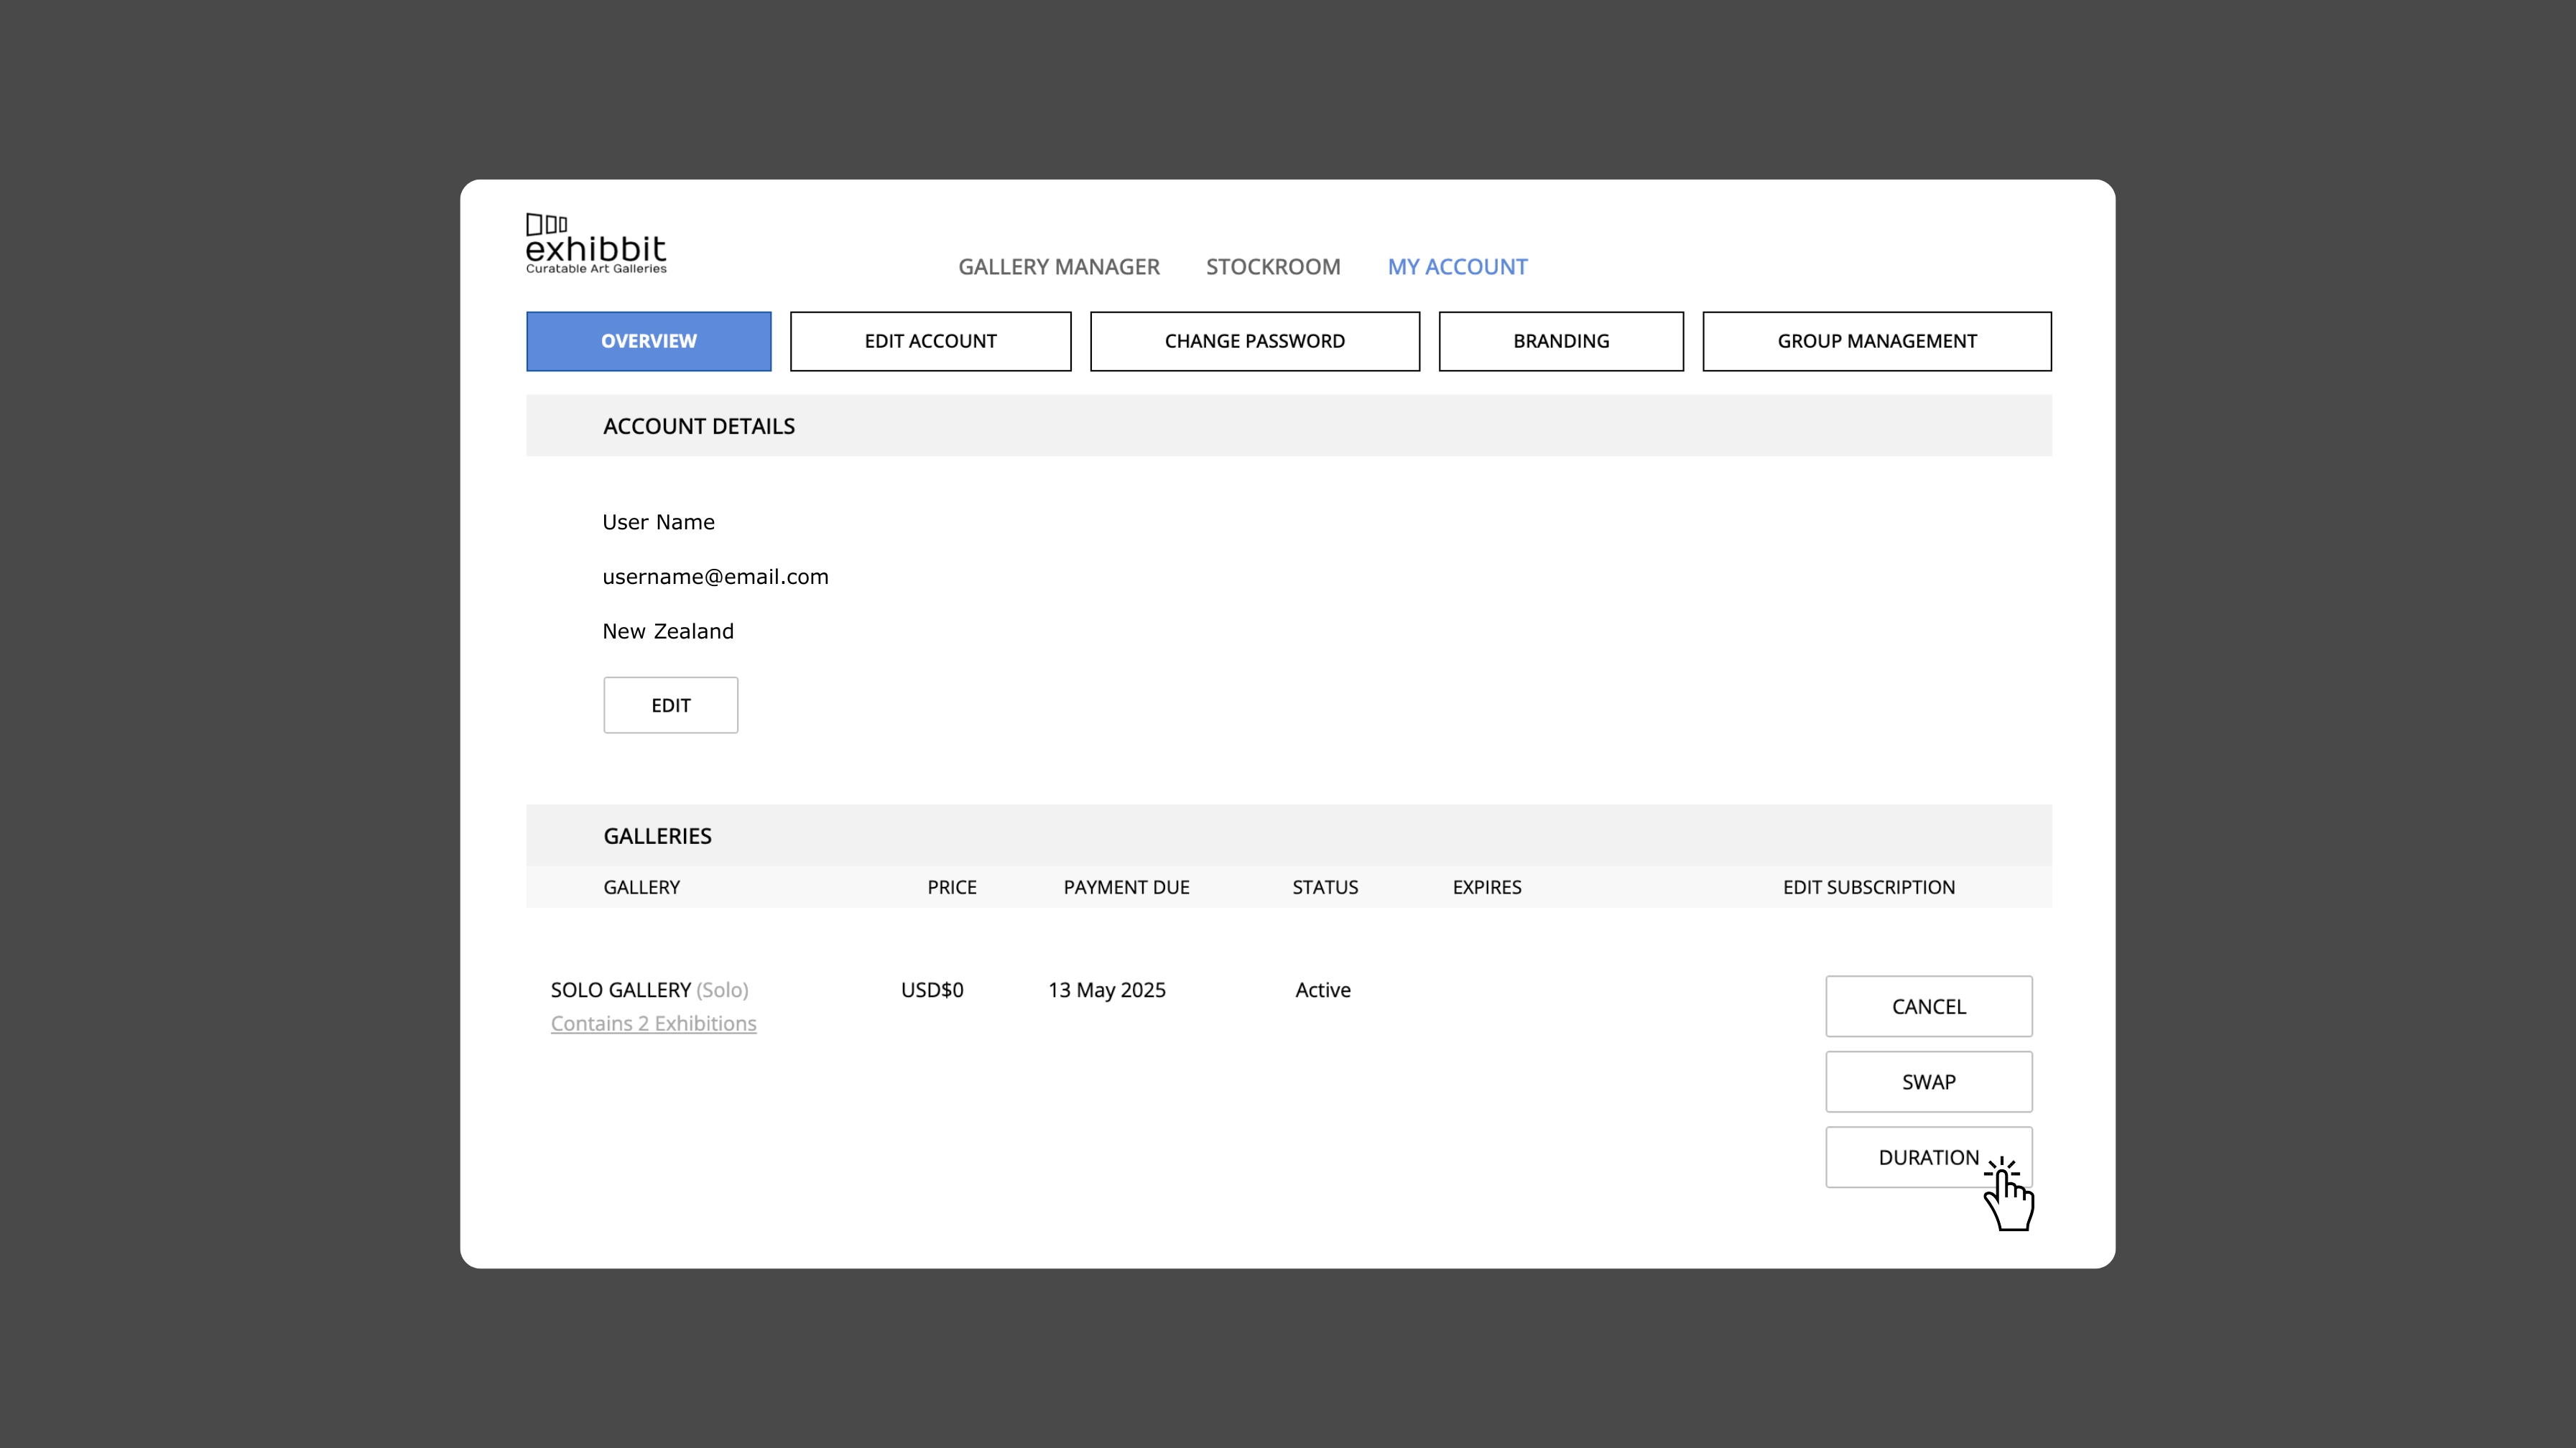Screen dimensions: 2576x1448
Task: Click the New Zealand country text
Action: point(668,631)
